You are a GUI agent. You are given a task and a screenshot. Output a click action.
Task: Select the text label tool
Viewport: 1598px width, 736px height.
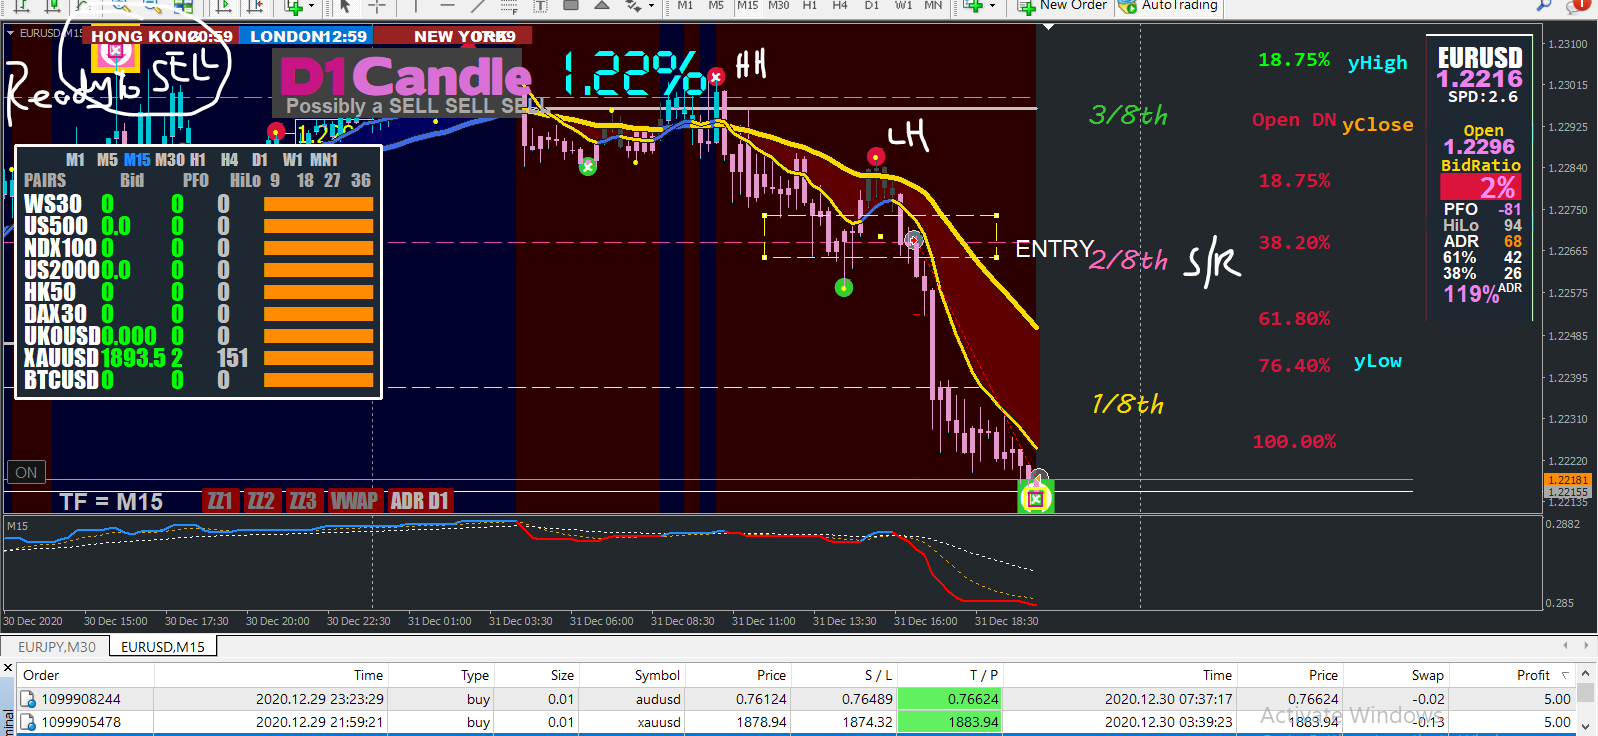tap(540, 5)
